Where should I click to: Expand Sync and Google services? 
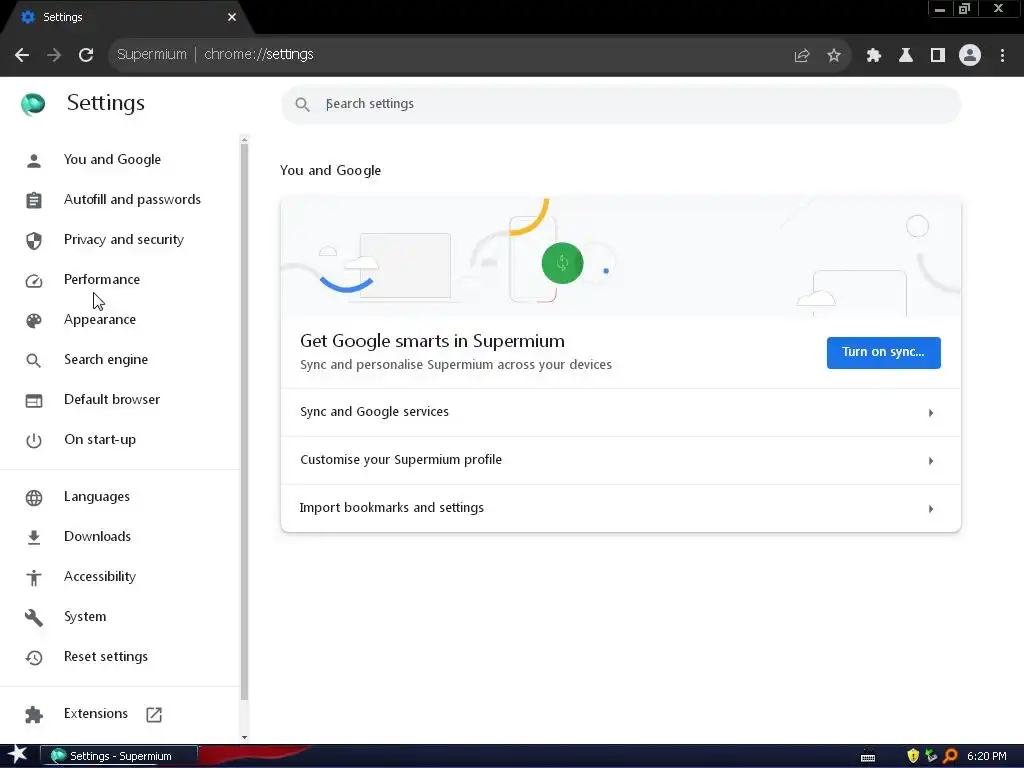[x=620, y=413]
